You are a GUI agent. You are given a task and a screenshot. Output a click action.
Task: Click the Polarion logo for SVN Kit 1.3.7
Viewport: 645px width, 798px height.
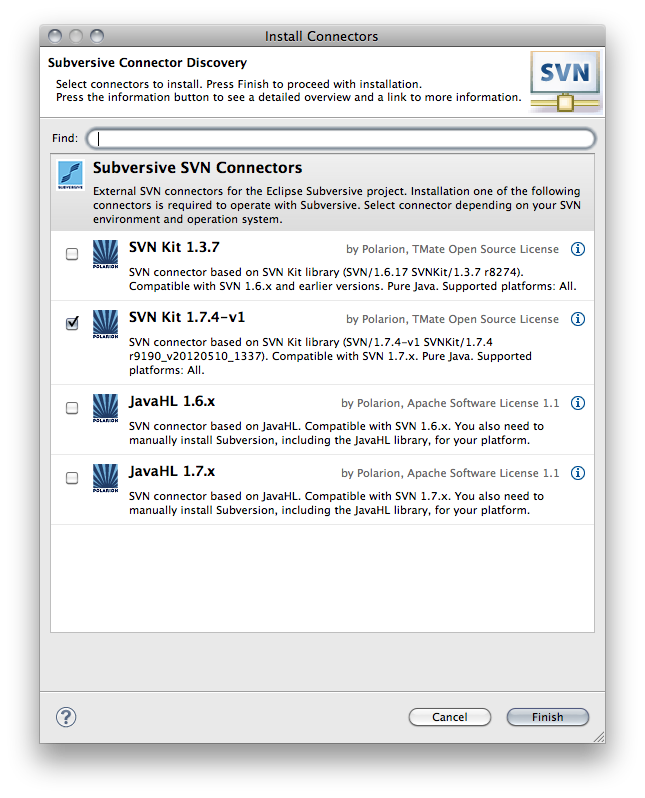point(105,256)
